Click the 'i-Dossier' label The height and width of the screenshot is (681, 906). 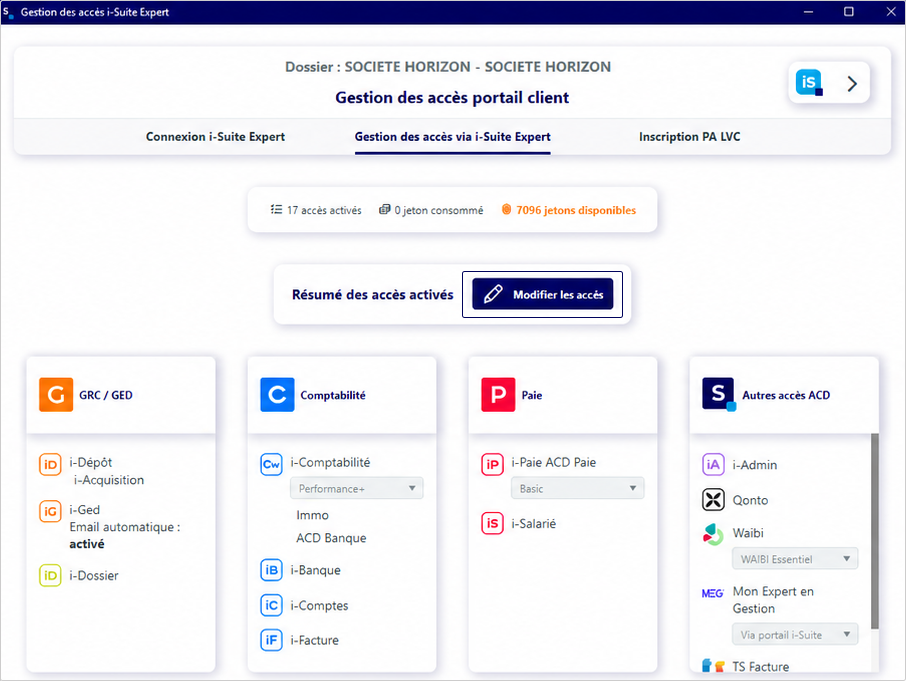tap(94, 576)
